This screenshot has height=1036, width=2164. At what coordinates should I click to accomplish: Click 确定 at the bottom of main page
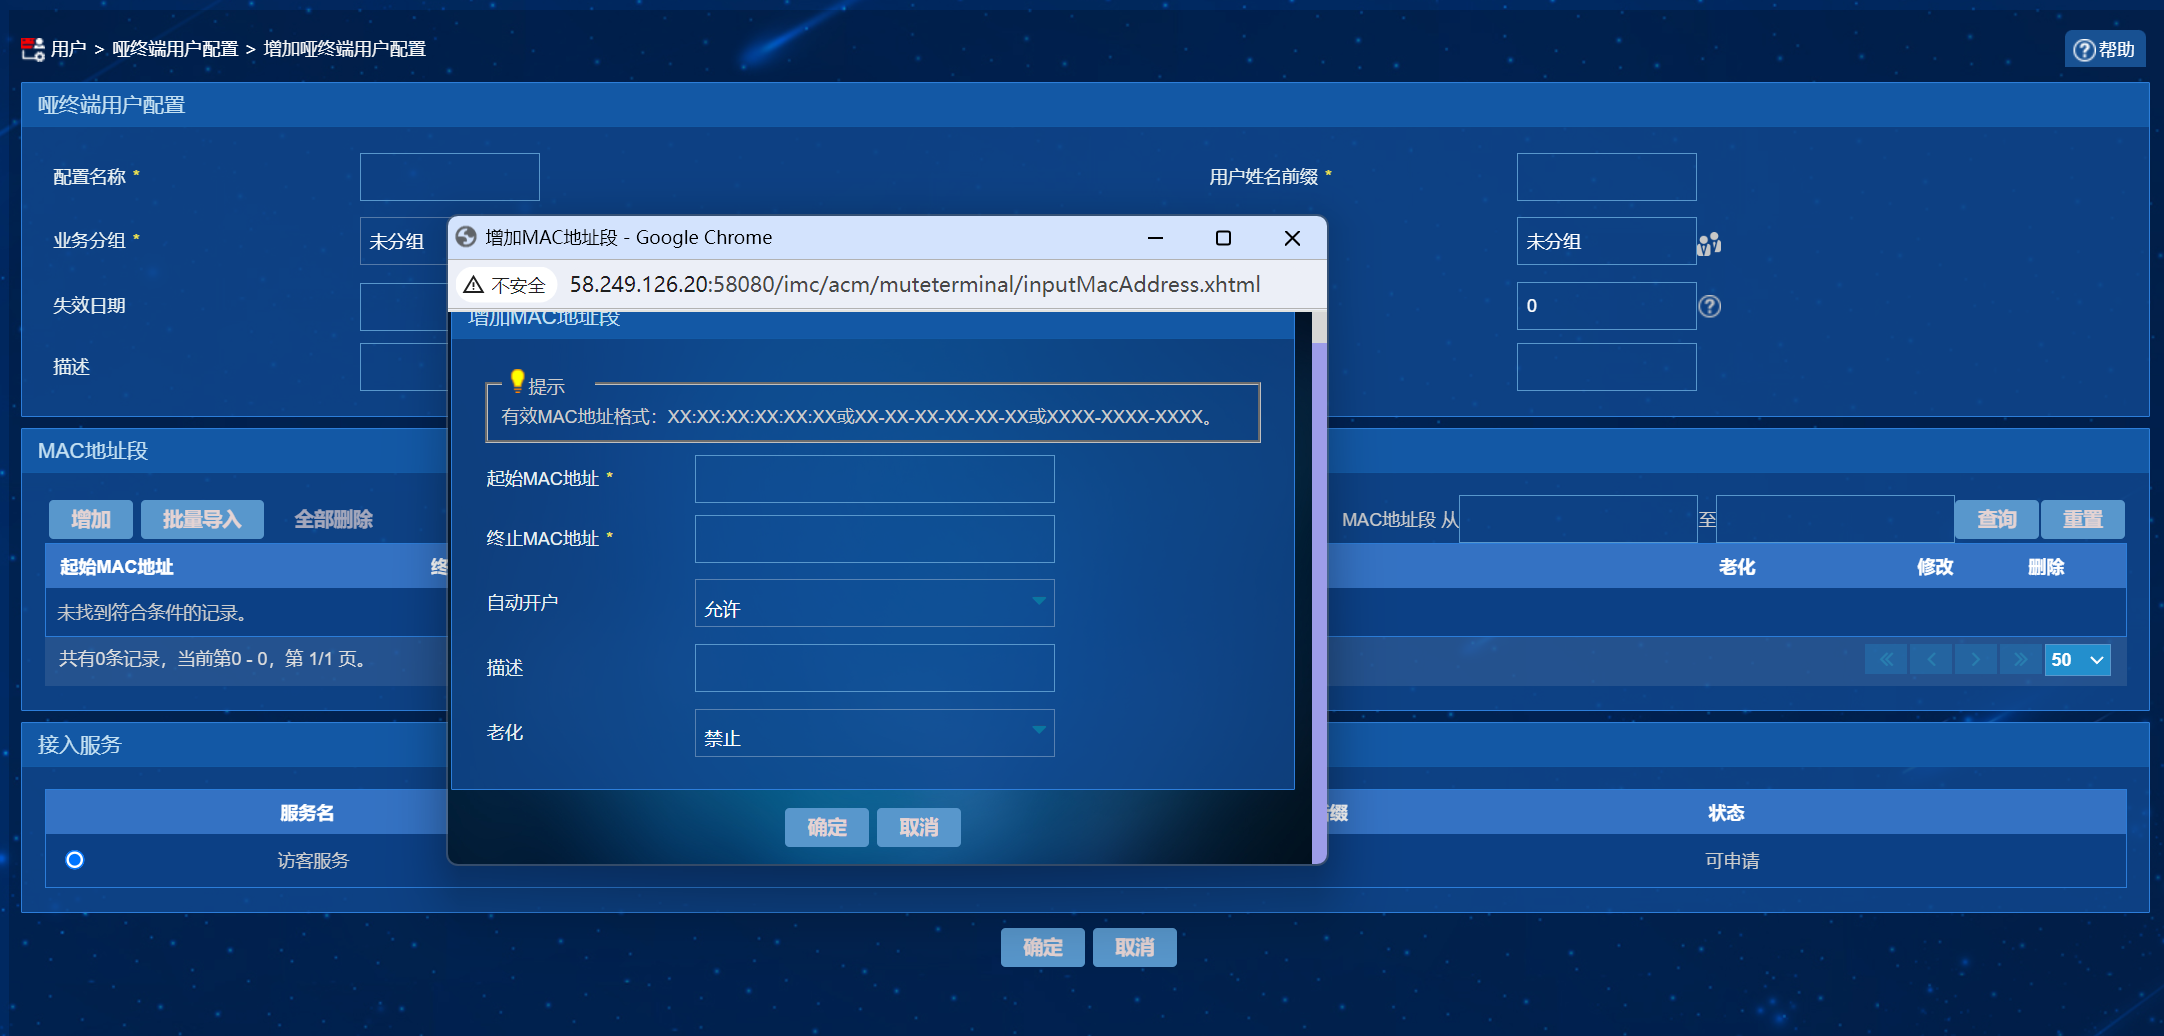1043,947
